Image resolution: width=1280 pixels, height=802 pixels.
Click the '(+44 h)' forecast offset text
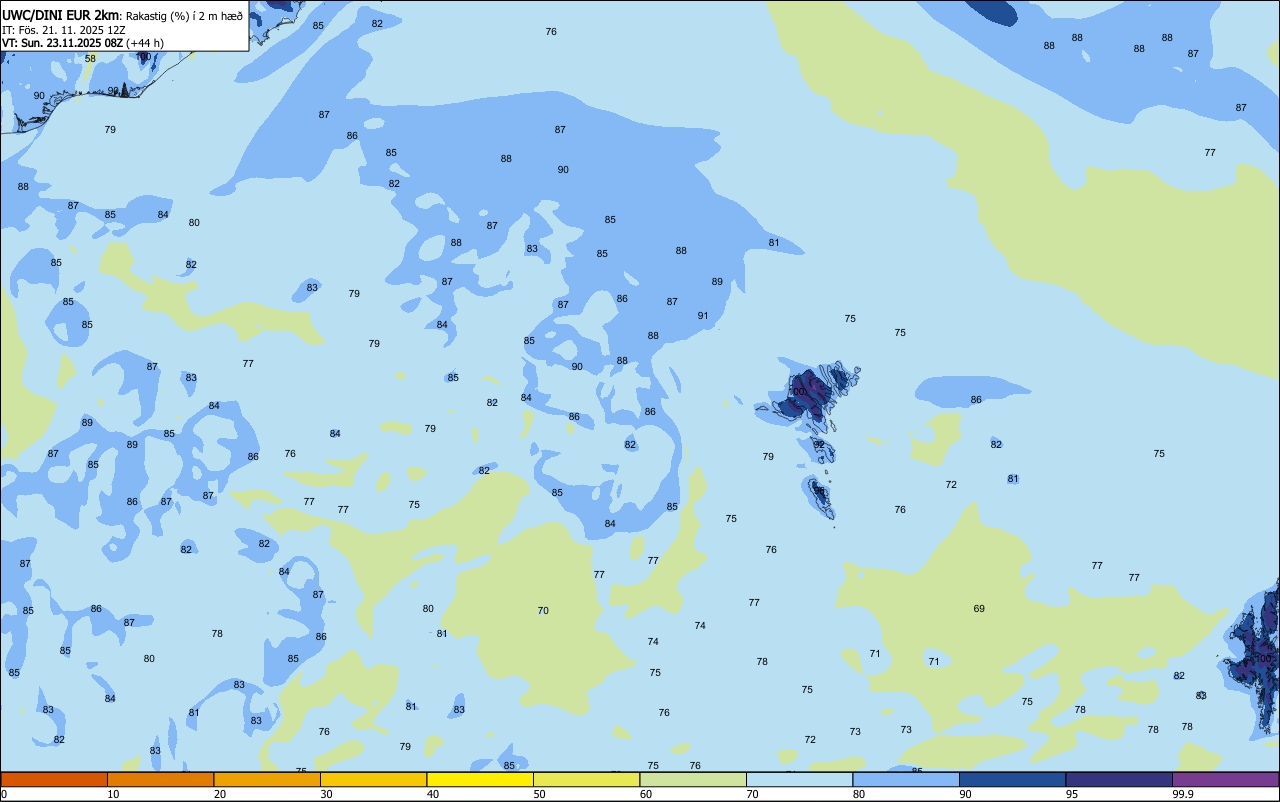coord(145,43)
